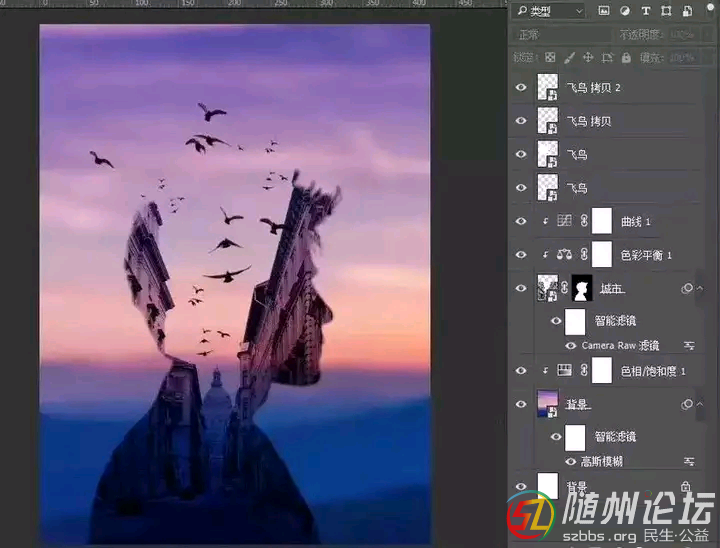Open the 正常 blend mode dropdown
The height and width of the screenshot is (548, 720).
[560, 35]
